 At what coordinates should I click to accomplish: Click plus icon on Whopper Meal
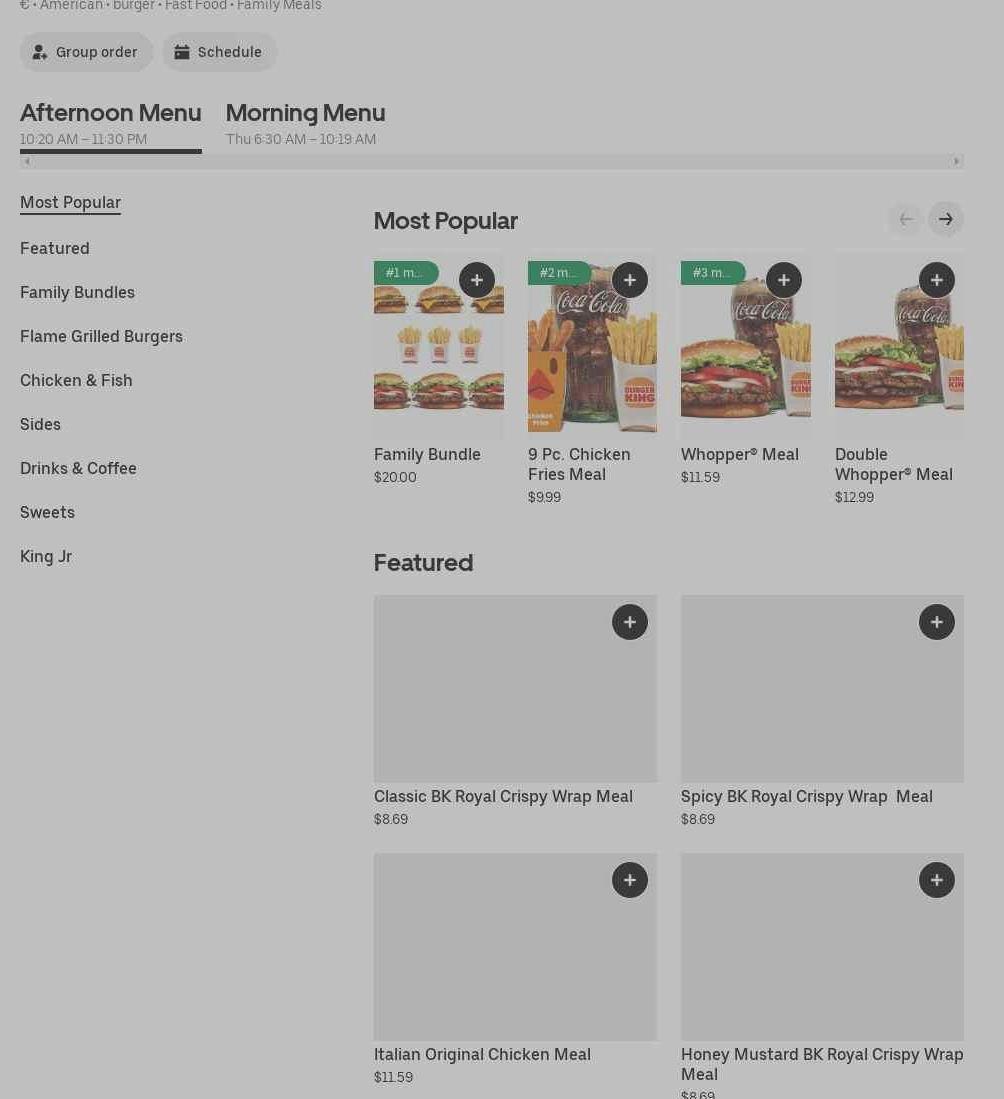tap(783, 280)
